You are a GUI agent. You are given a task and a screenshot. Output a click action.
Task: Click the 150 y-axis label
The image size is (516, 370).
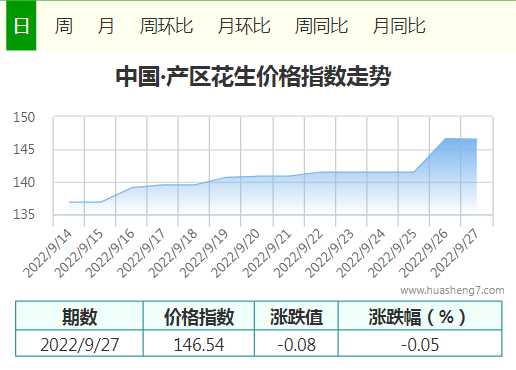point(24,117)
